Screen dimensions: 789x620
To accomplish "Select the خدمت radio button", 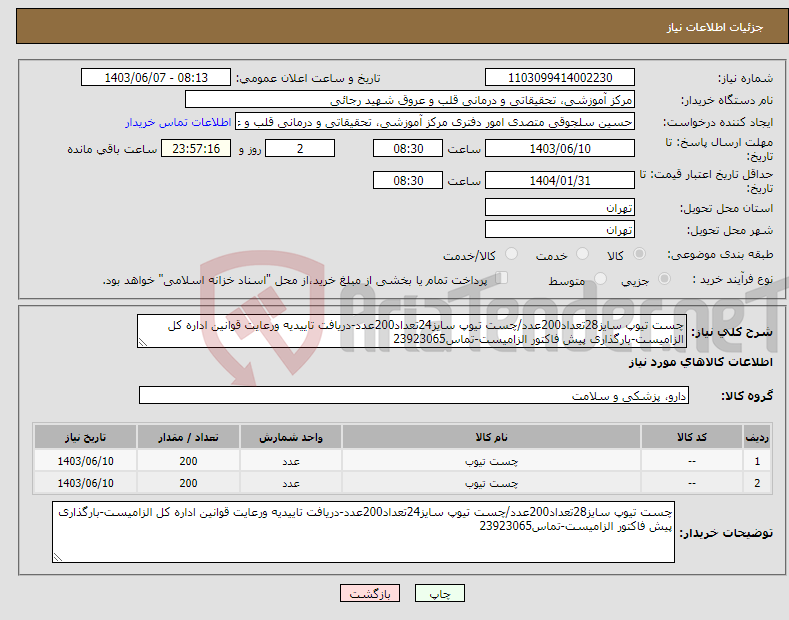I will point(582,254).
